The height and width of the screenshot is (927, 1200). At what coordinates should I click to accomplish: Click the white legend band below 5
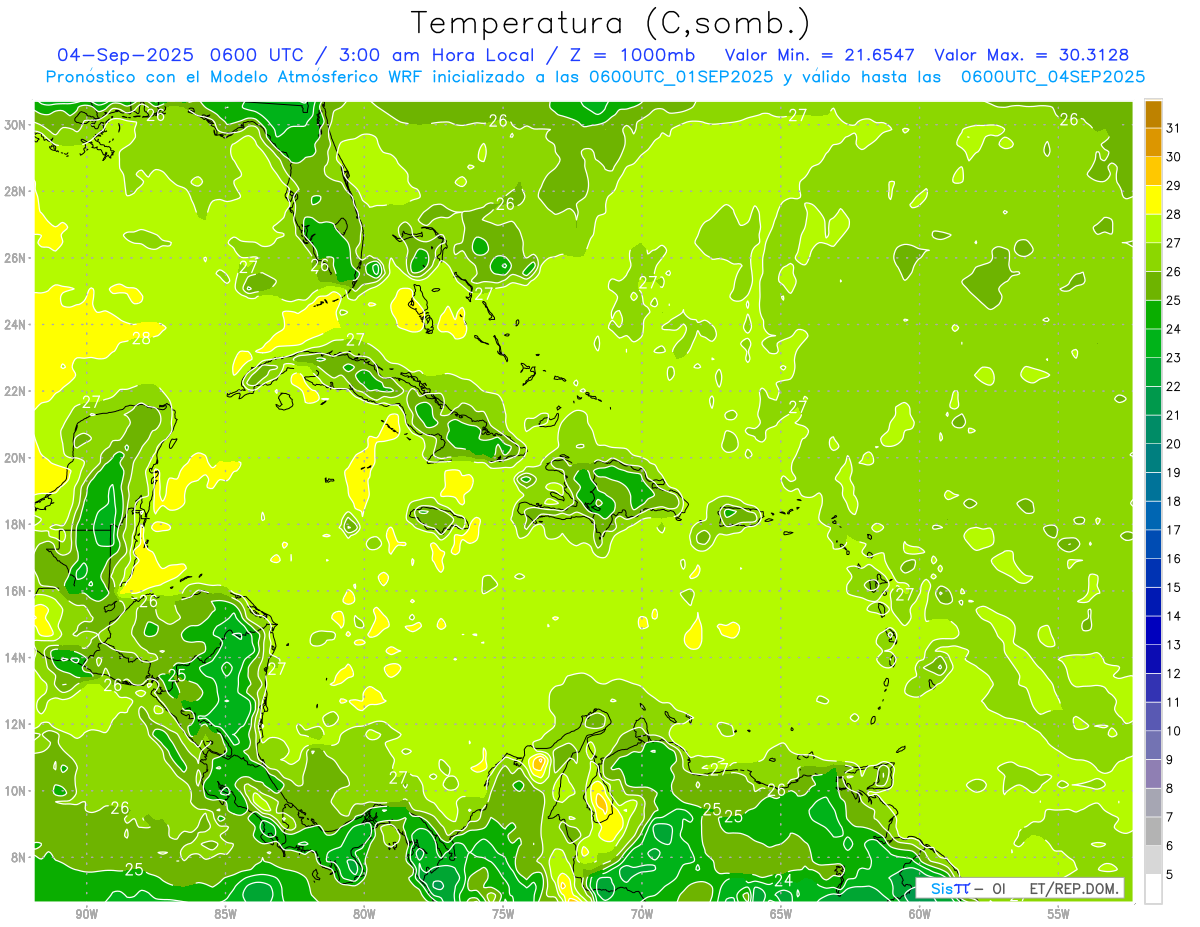pyautogui.click(x=1153, y=889)
